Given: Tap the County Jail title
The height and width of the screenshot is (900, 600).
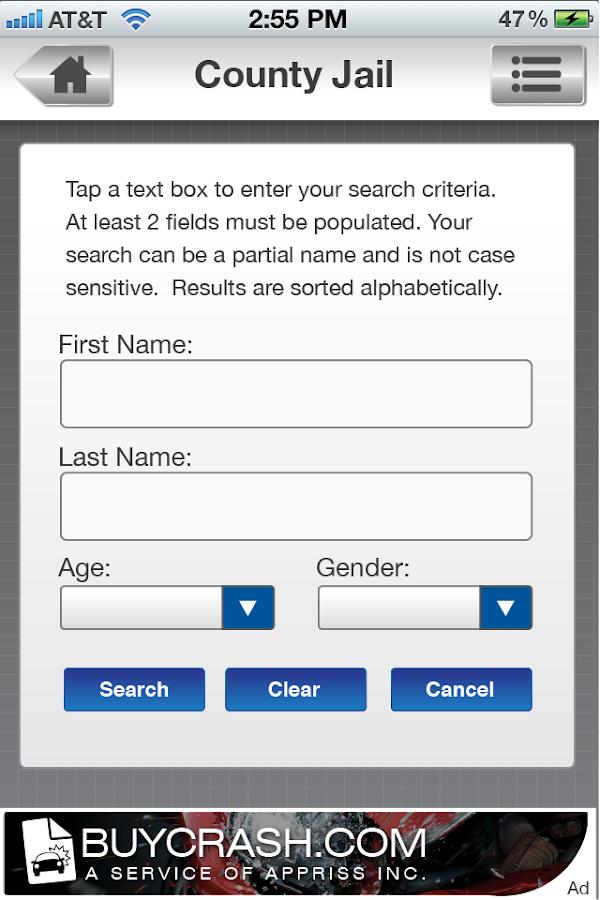Looking at the screenshot, I should click(x=294, y=75).
